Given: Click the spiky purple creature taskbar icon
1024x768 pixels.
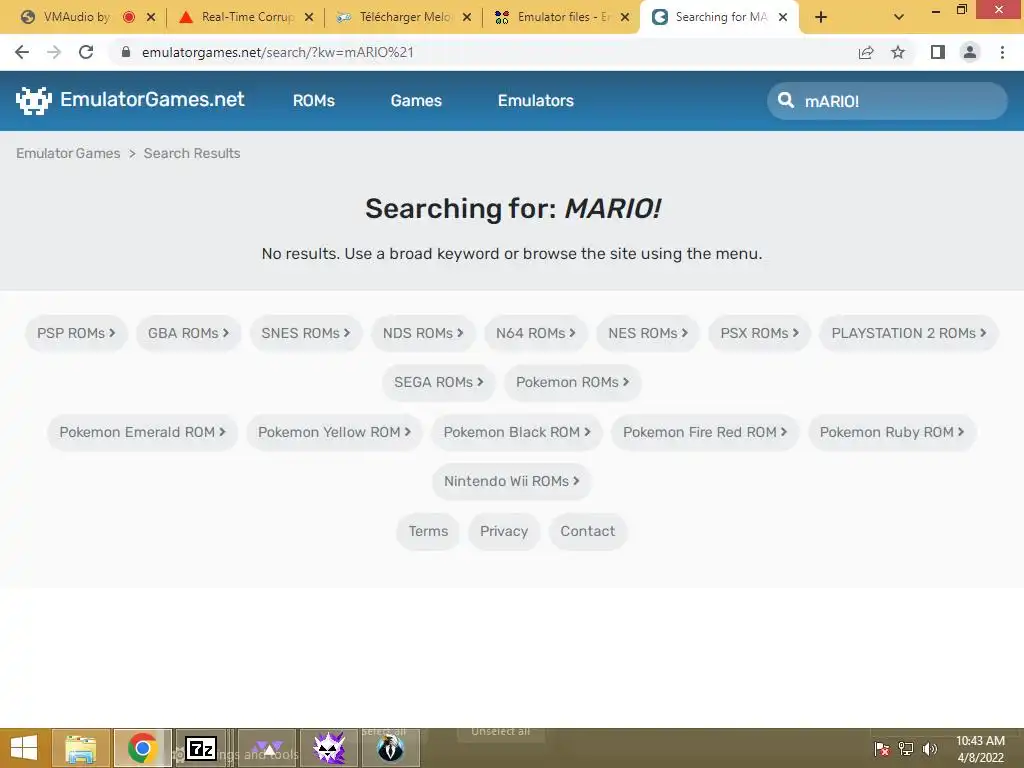Looking at the screenshot, I should tap(329, 748).
